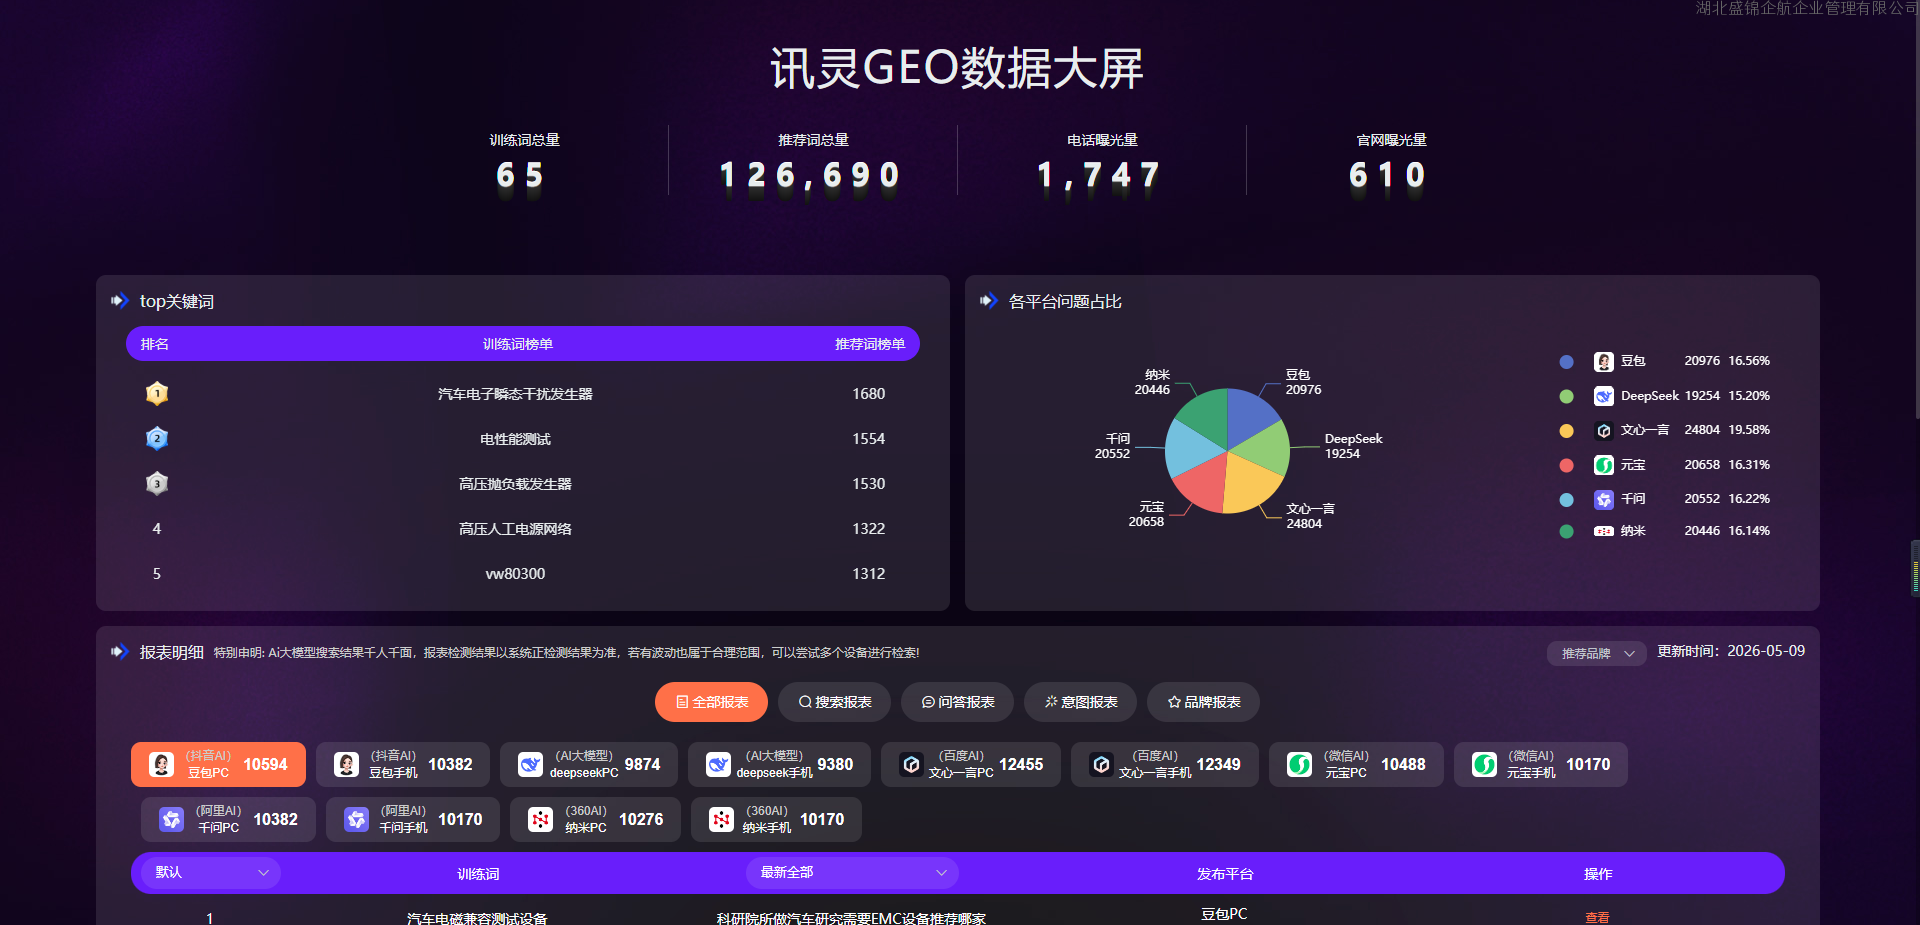Click the 发布平台 column header

coord(1225,874)
